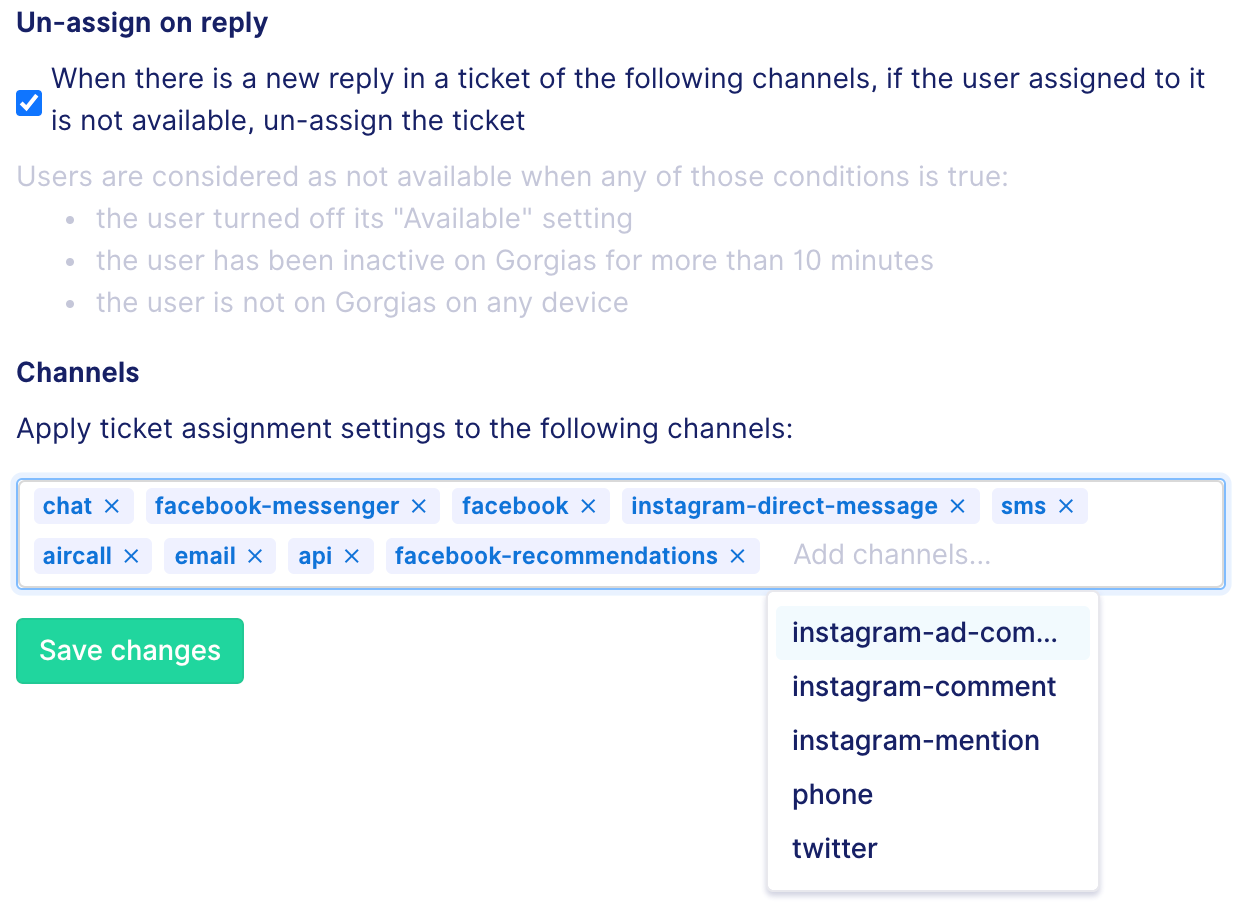
Task: Remove the facebook channel tag
Action: coord(589,507)
